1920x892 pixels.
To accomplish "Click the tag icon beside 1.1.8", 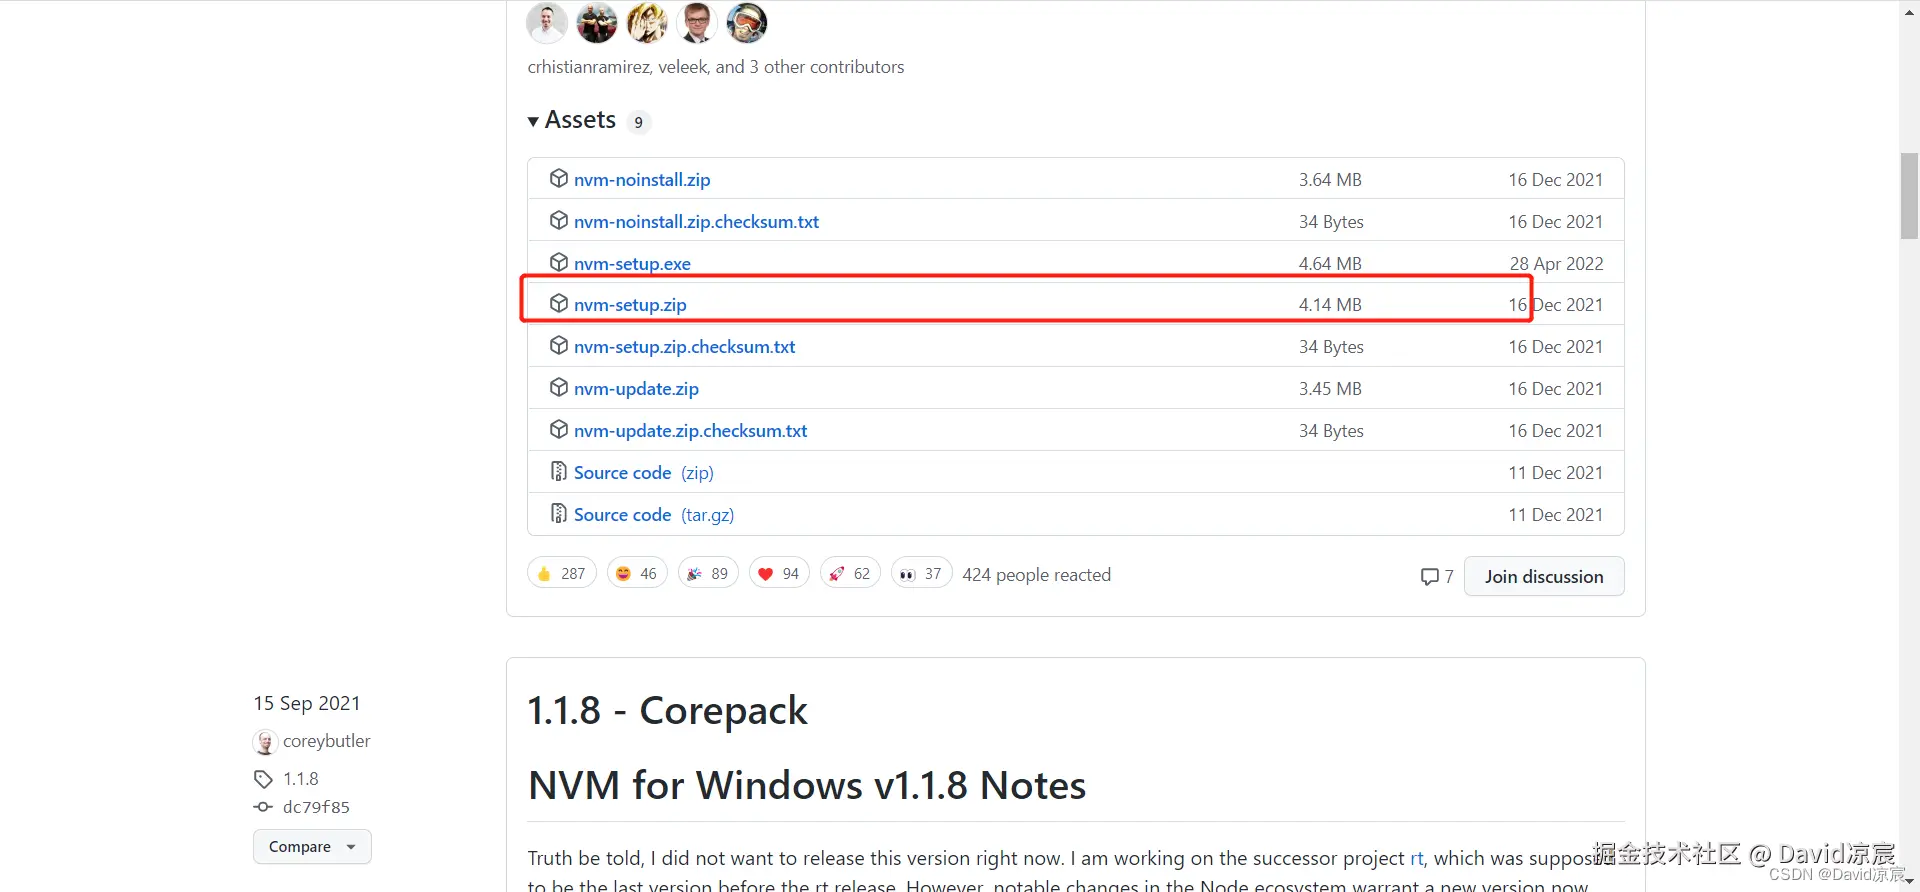I will coord(263,779).
